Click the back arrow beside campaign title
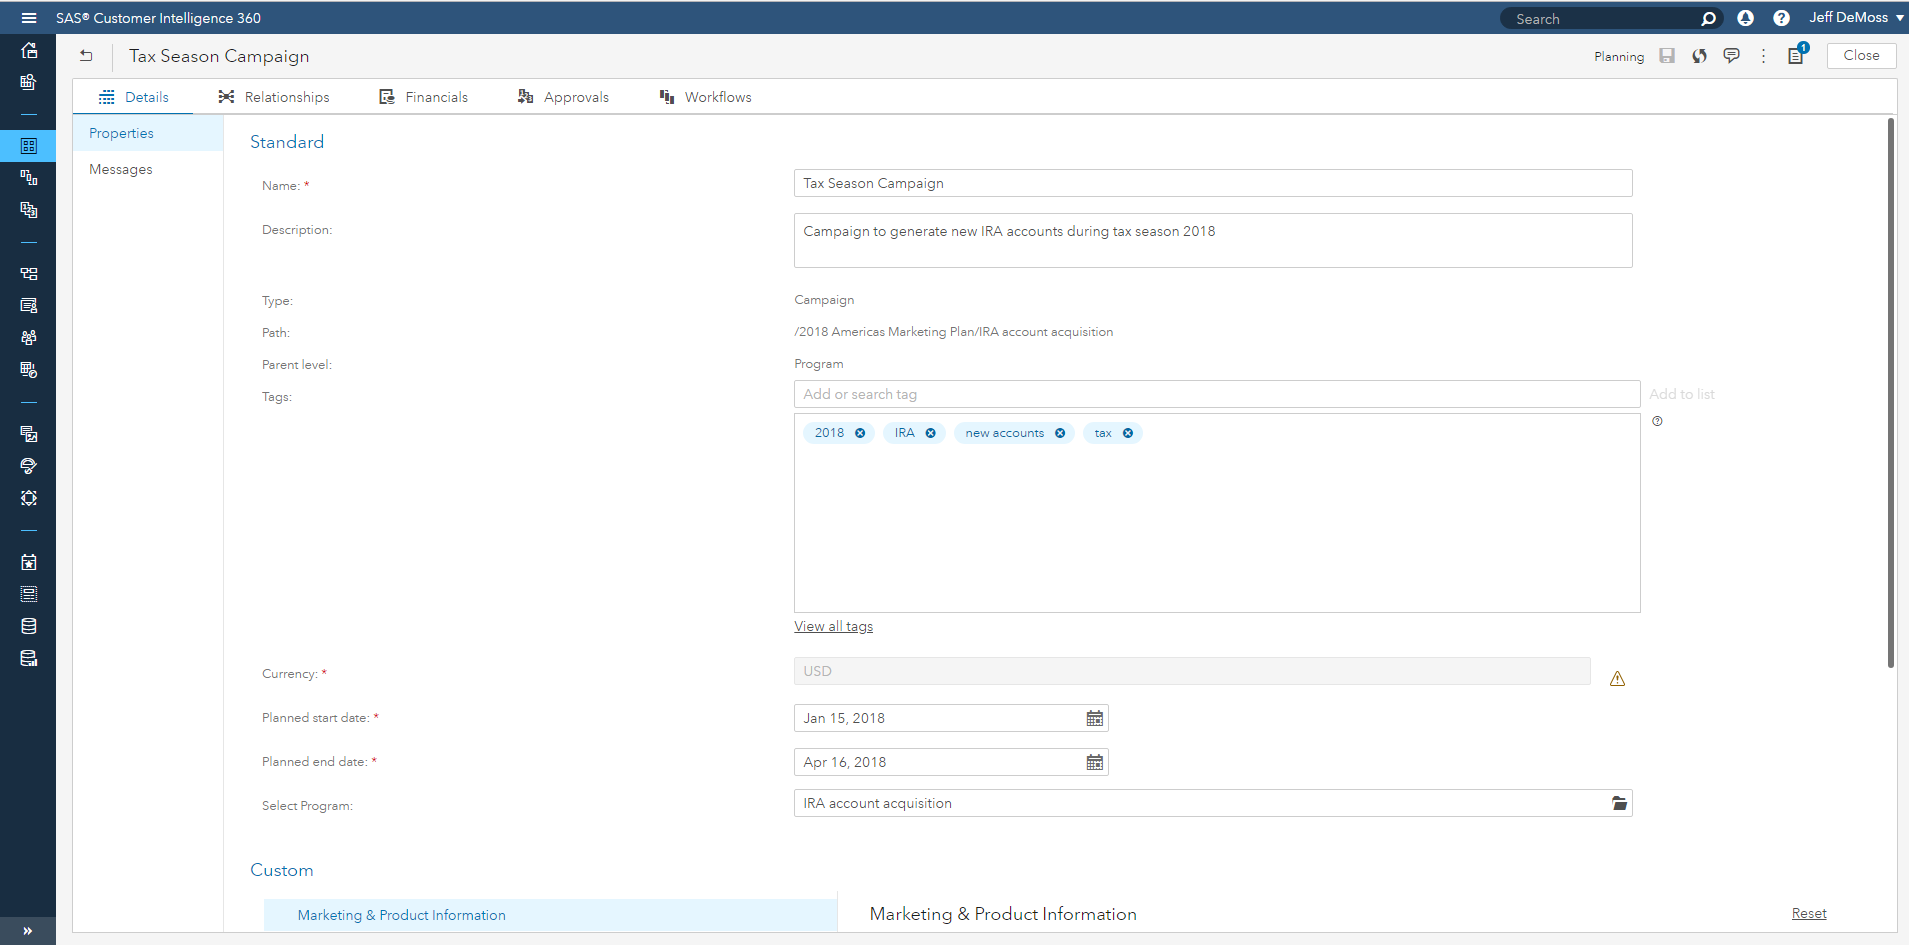This screenshot has width=1909, height=945. pos(86,56)
